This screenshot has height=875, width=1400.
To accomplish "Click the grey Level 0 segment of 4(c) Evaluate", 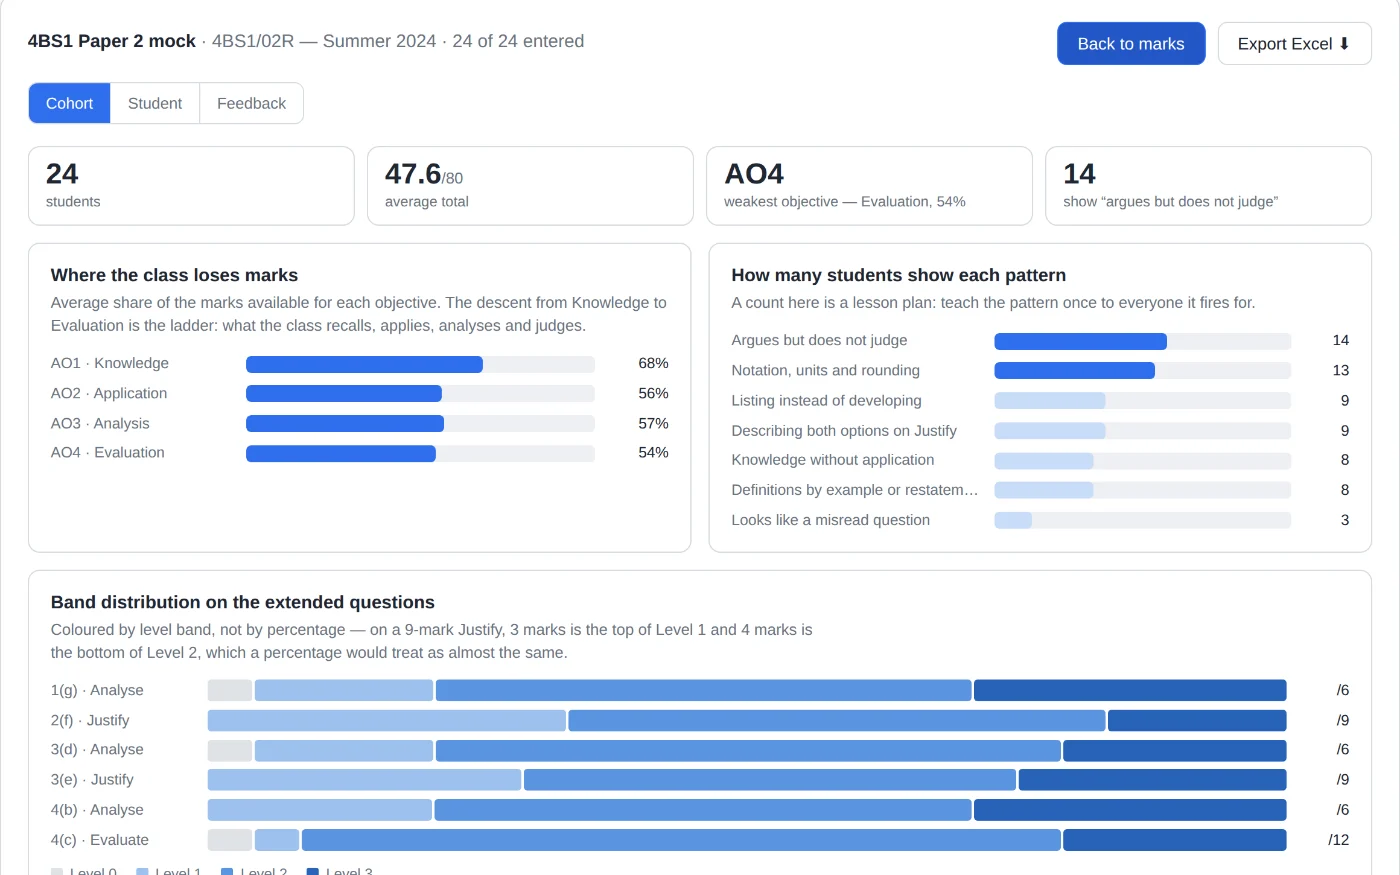I will (230, 840).
